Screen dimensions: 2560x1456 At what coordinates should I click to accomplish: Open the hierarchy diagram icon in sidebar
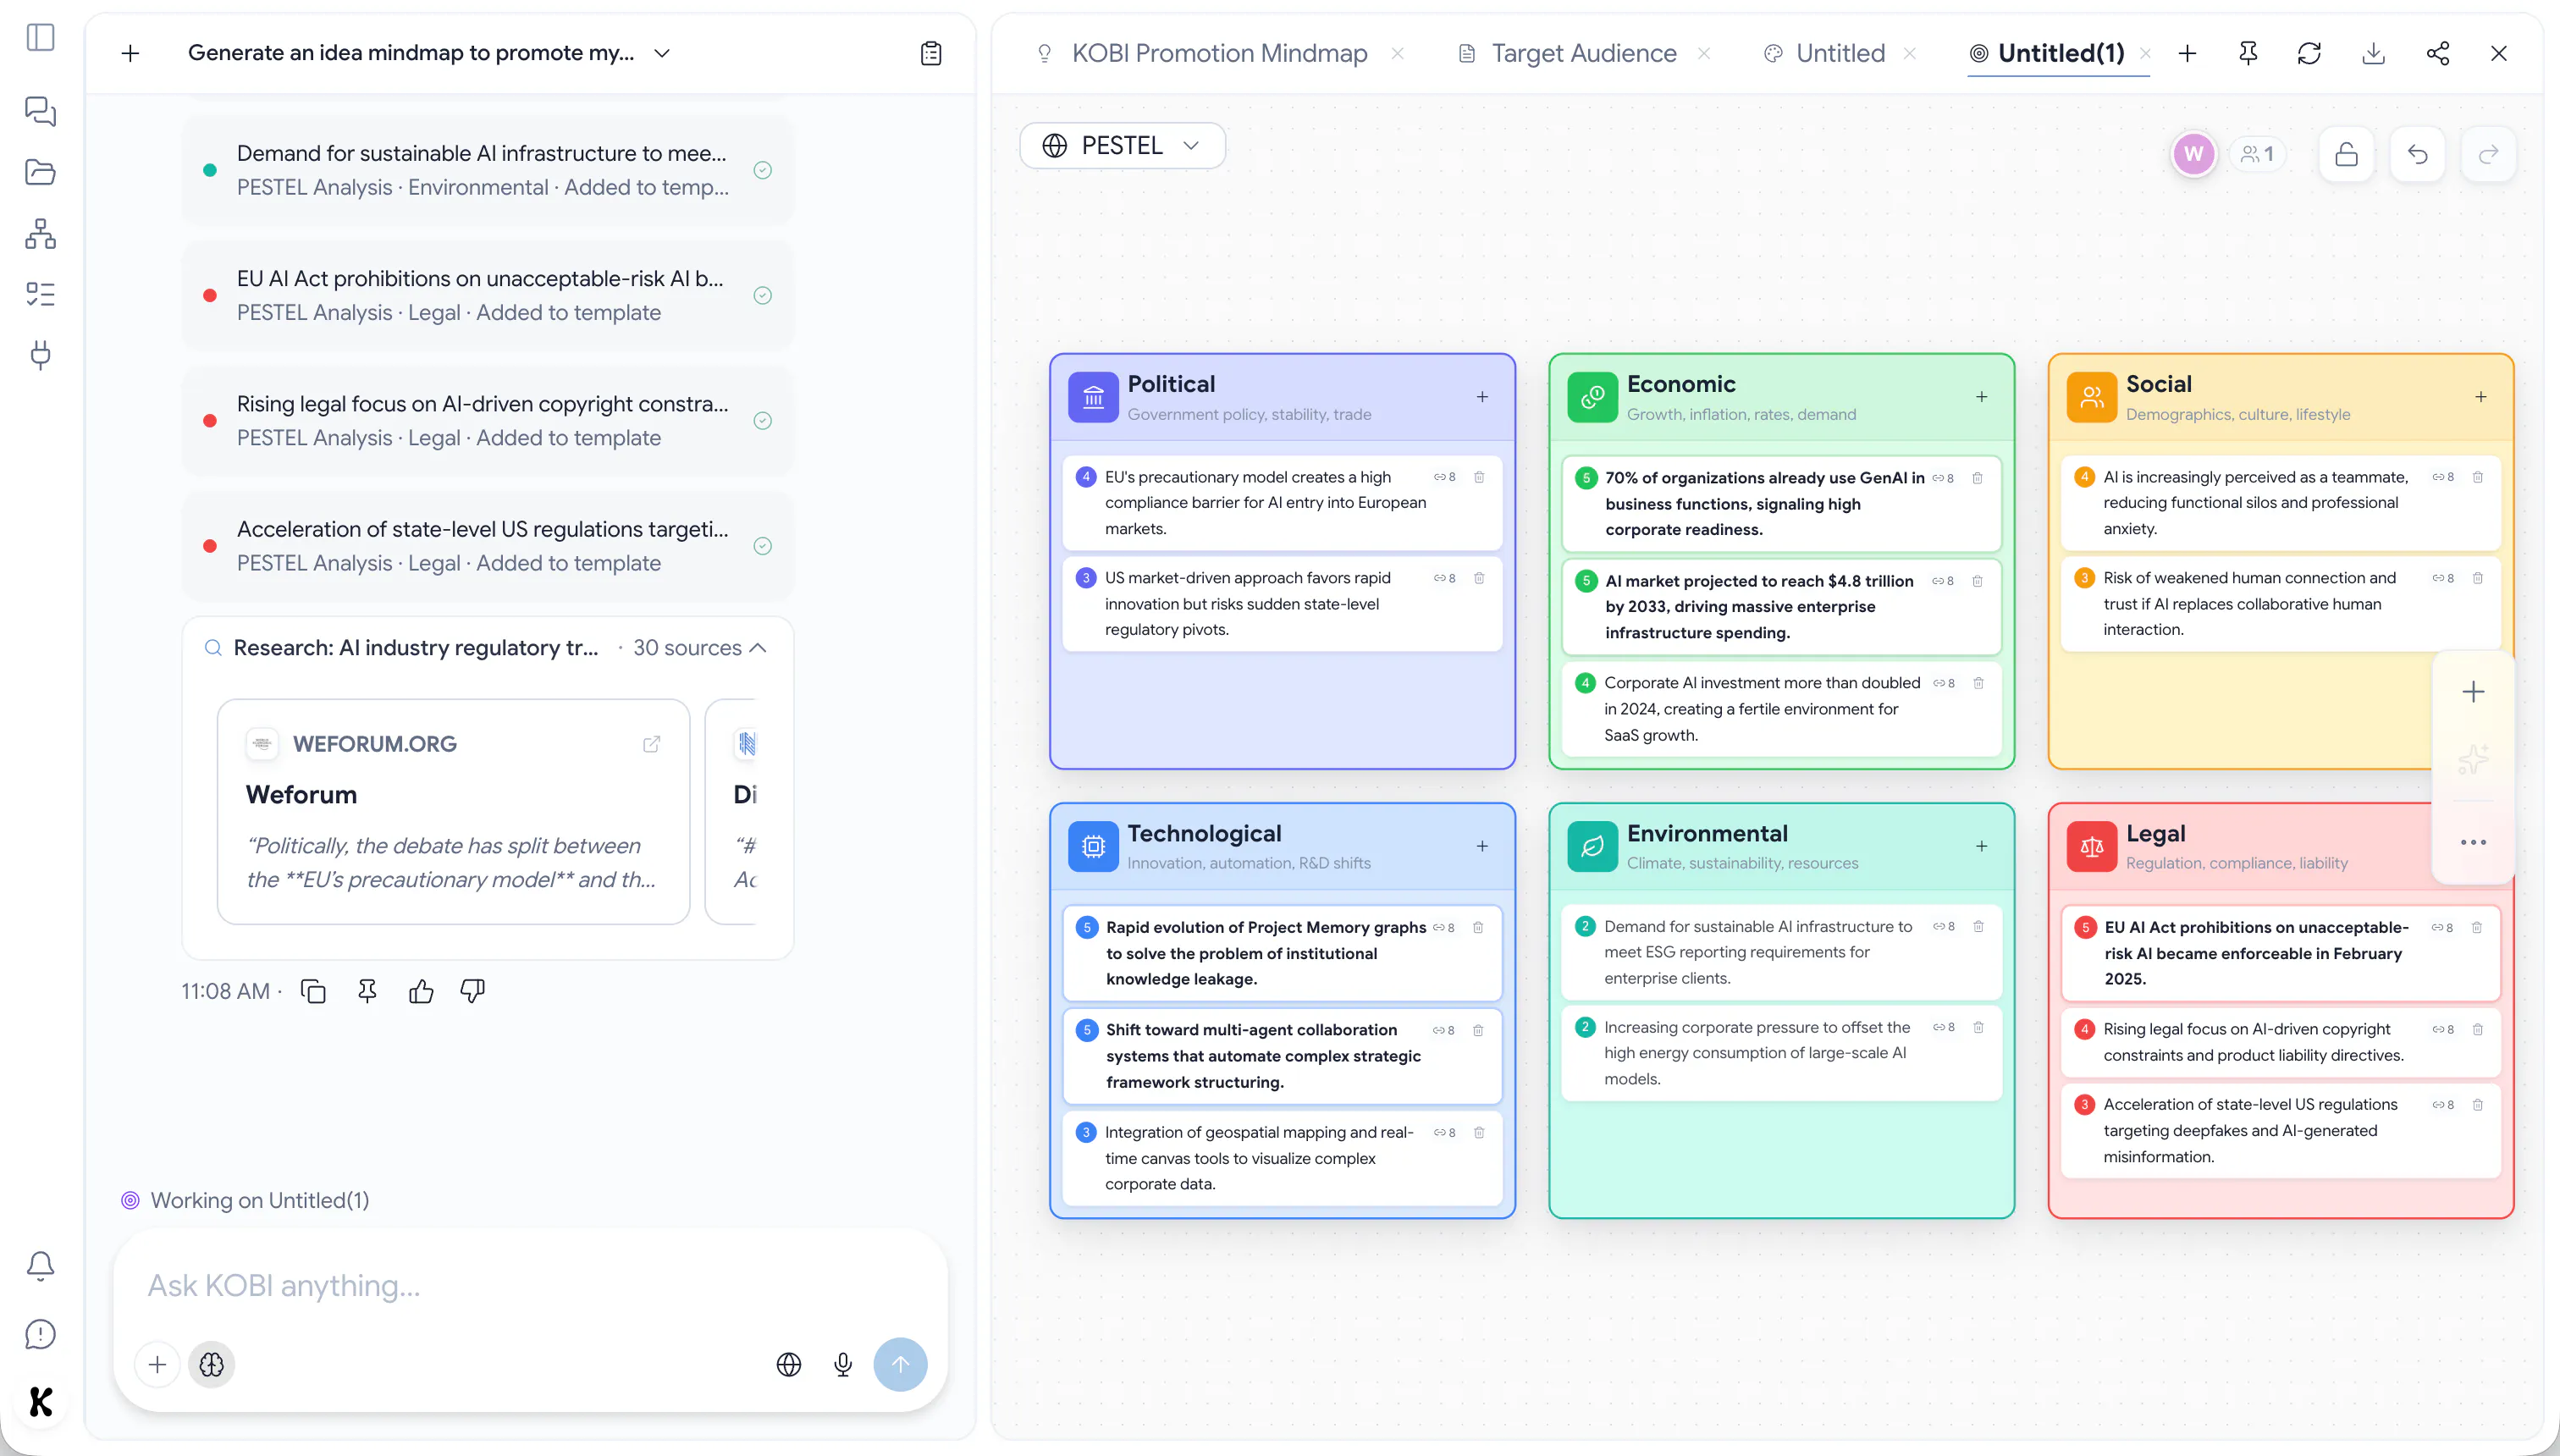40,233
